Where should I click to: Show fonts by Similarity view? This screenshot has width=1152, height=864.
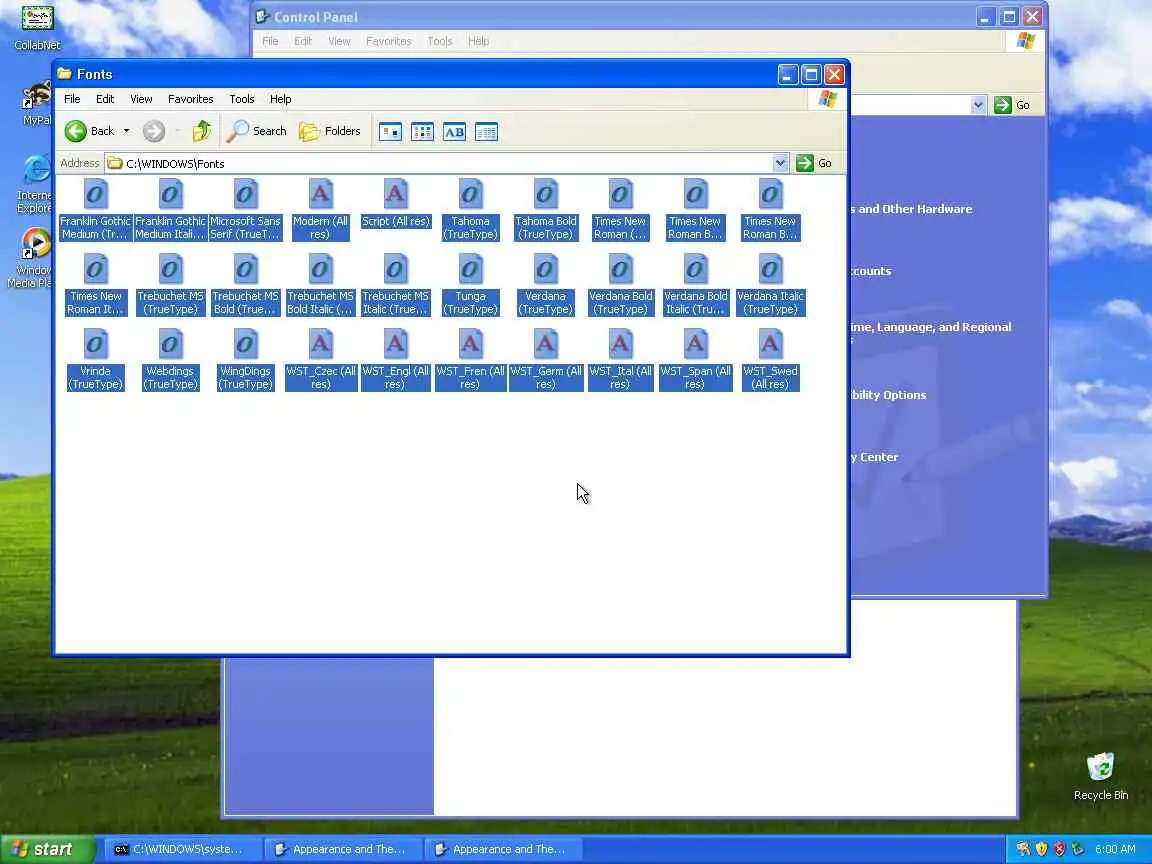coord(454,132)
